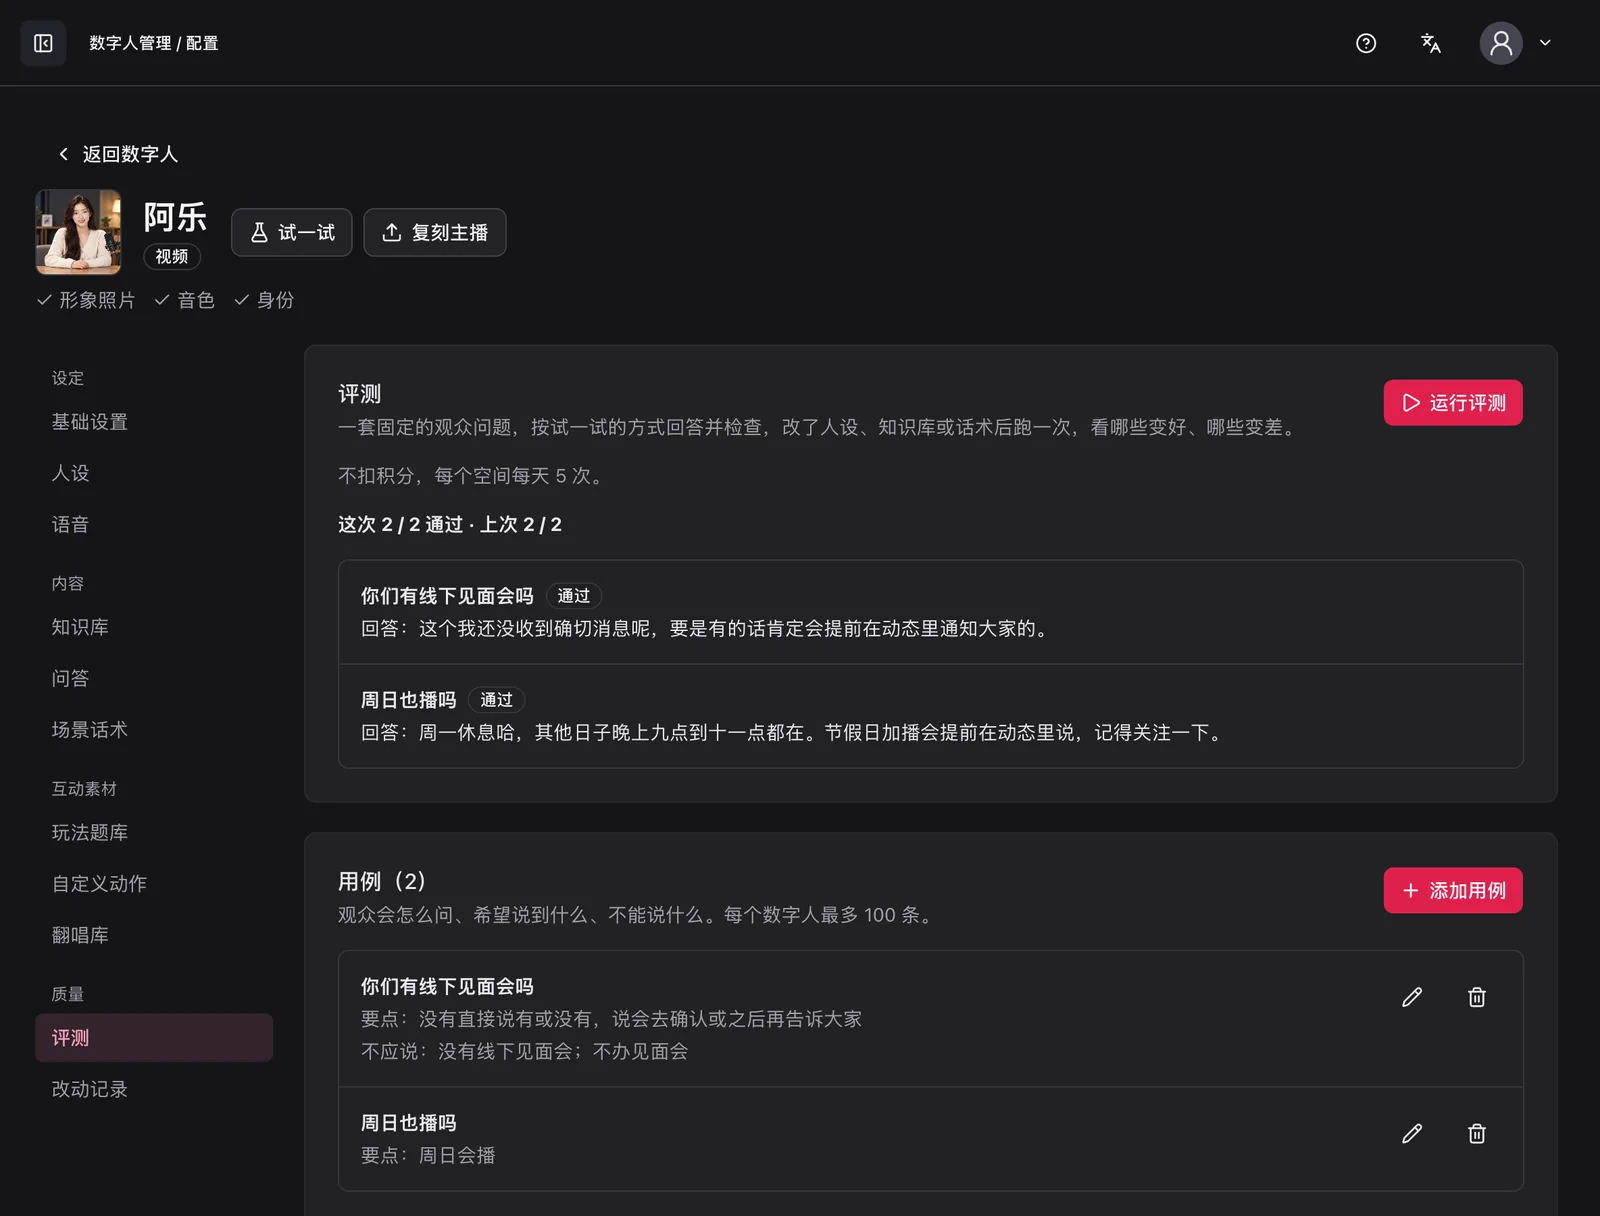Open 语音 in the sidebar
The width and height of the screenshot is (1600, 1216).
[x=154, y=524]
